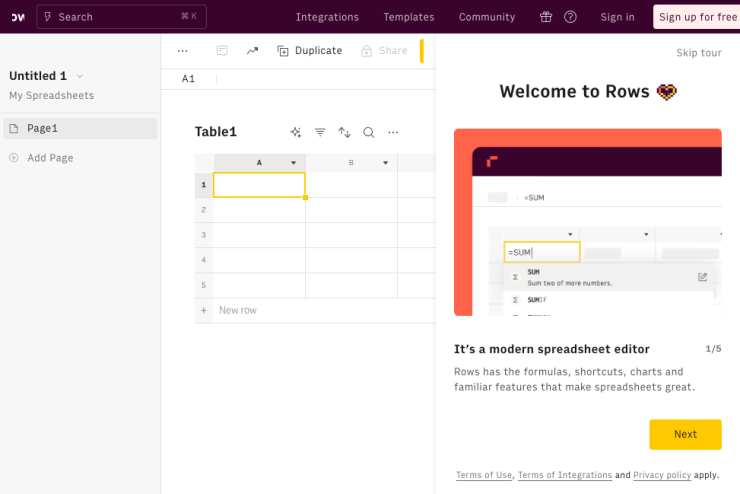Screen dimensions: 740x494
Task: Click the Duplicate button
Action: click(310, 50)
